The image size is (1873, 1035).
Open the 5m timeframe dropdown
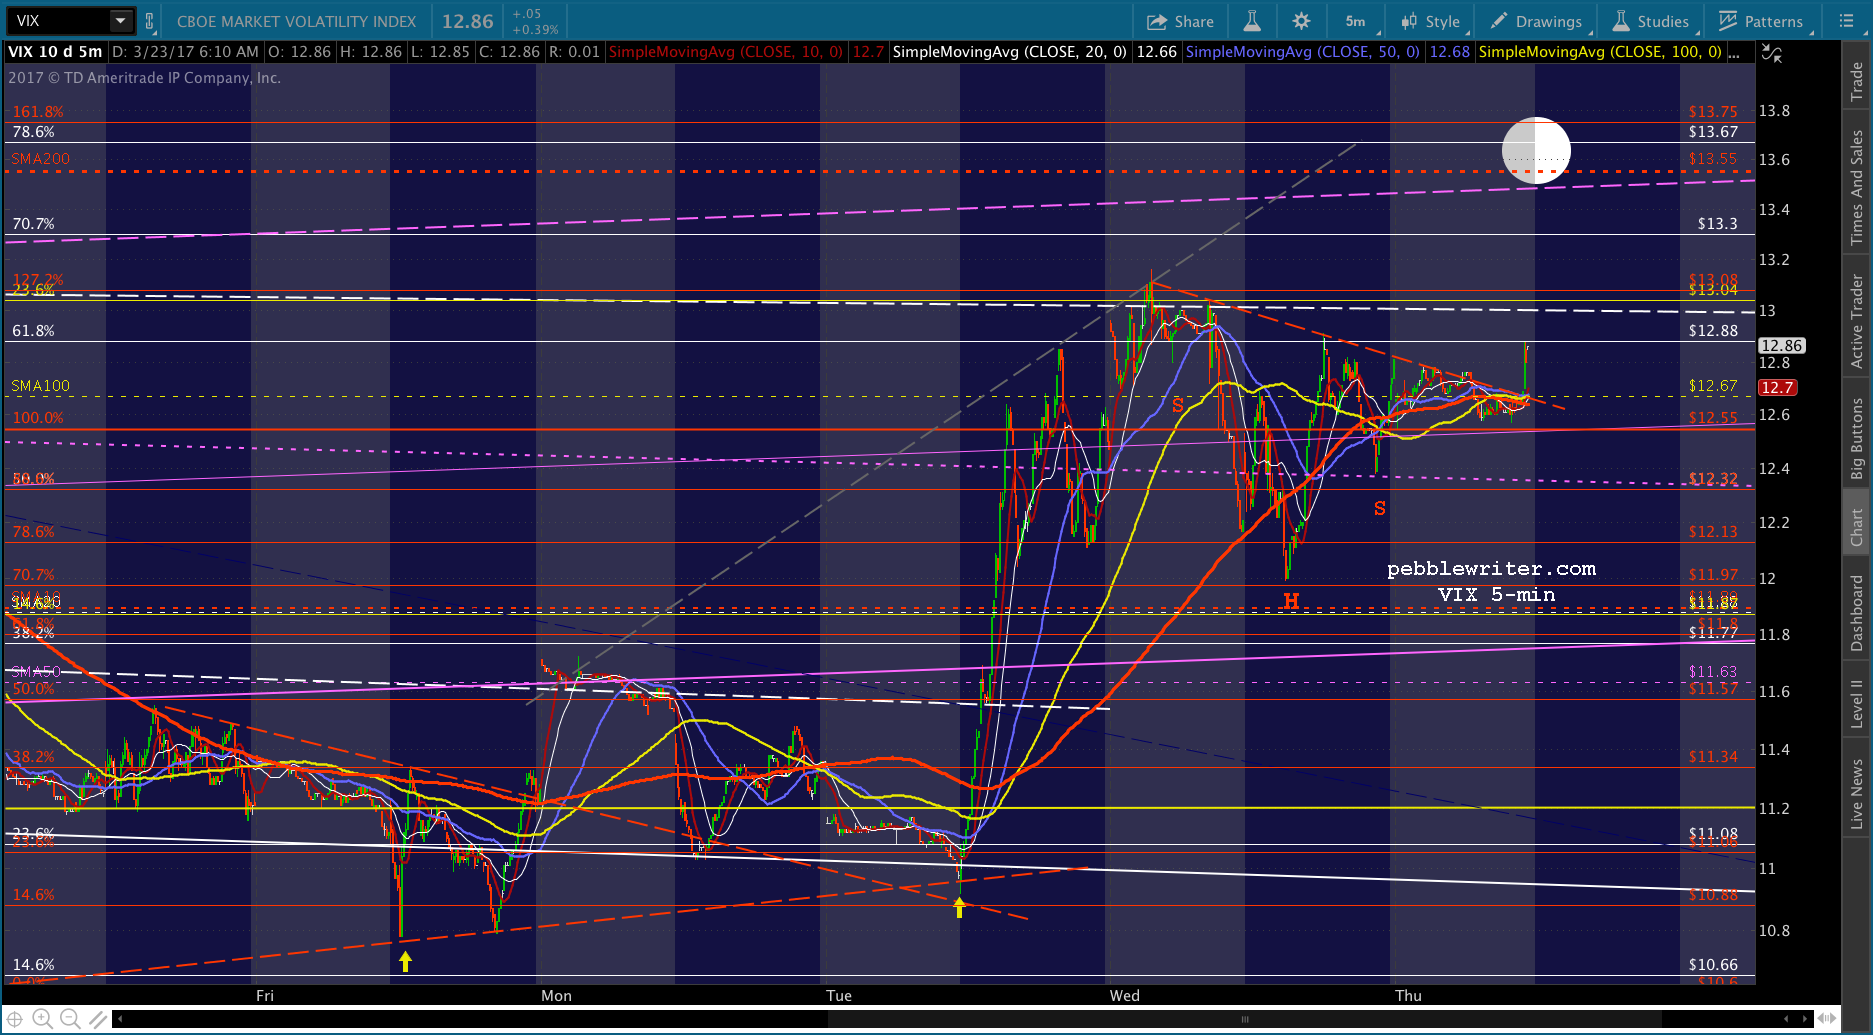(x=1357, y=21)
